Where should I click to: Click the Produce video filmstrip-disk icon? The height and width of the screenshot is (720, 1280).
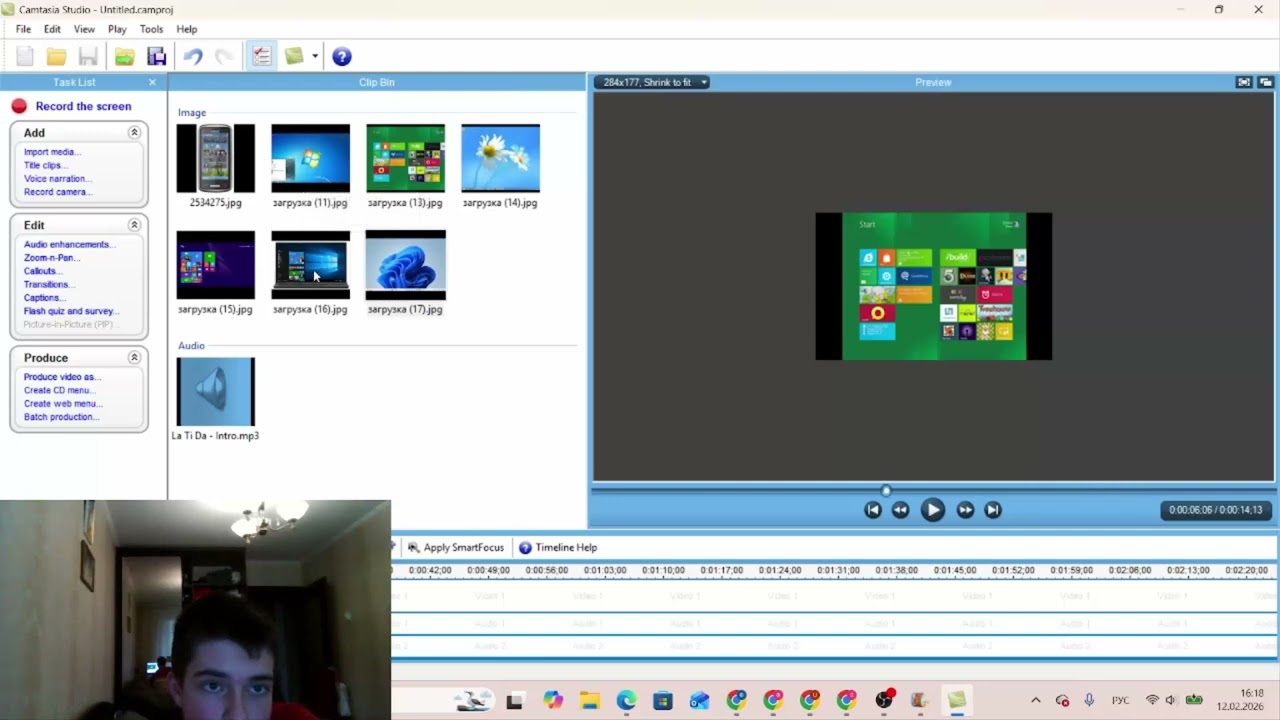[x=157, y=57]
